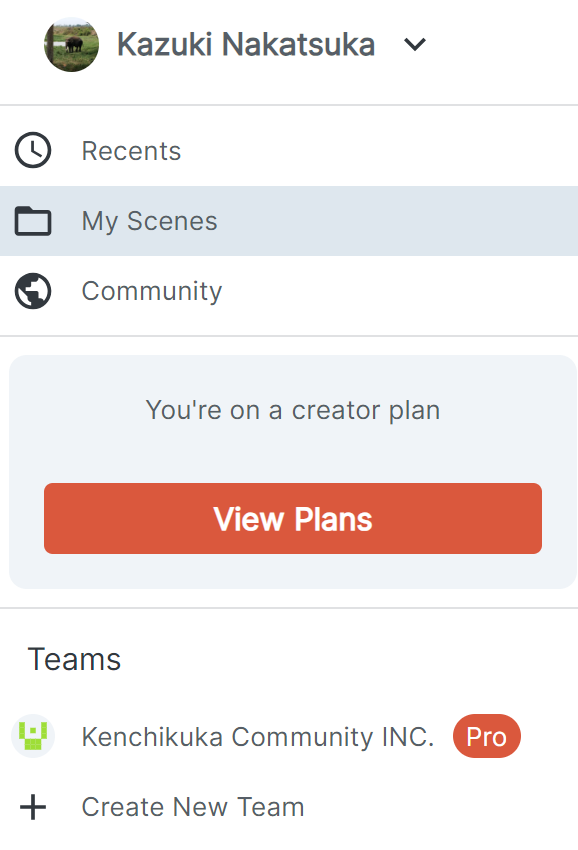Click blank area right of Recents label

pyautogui.click(x=380, y=151)
